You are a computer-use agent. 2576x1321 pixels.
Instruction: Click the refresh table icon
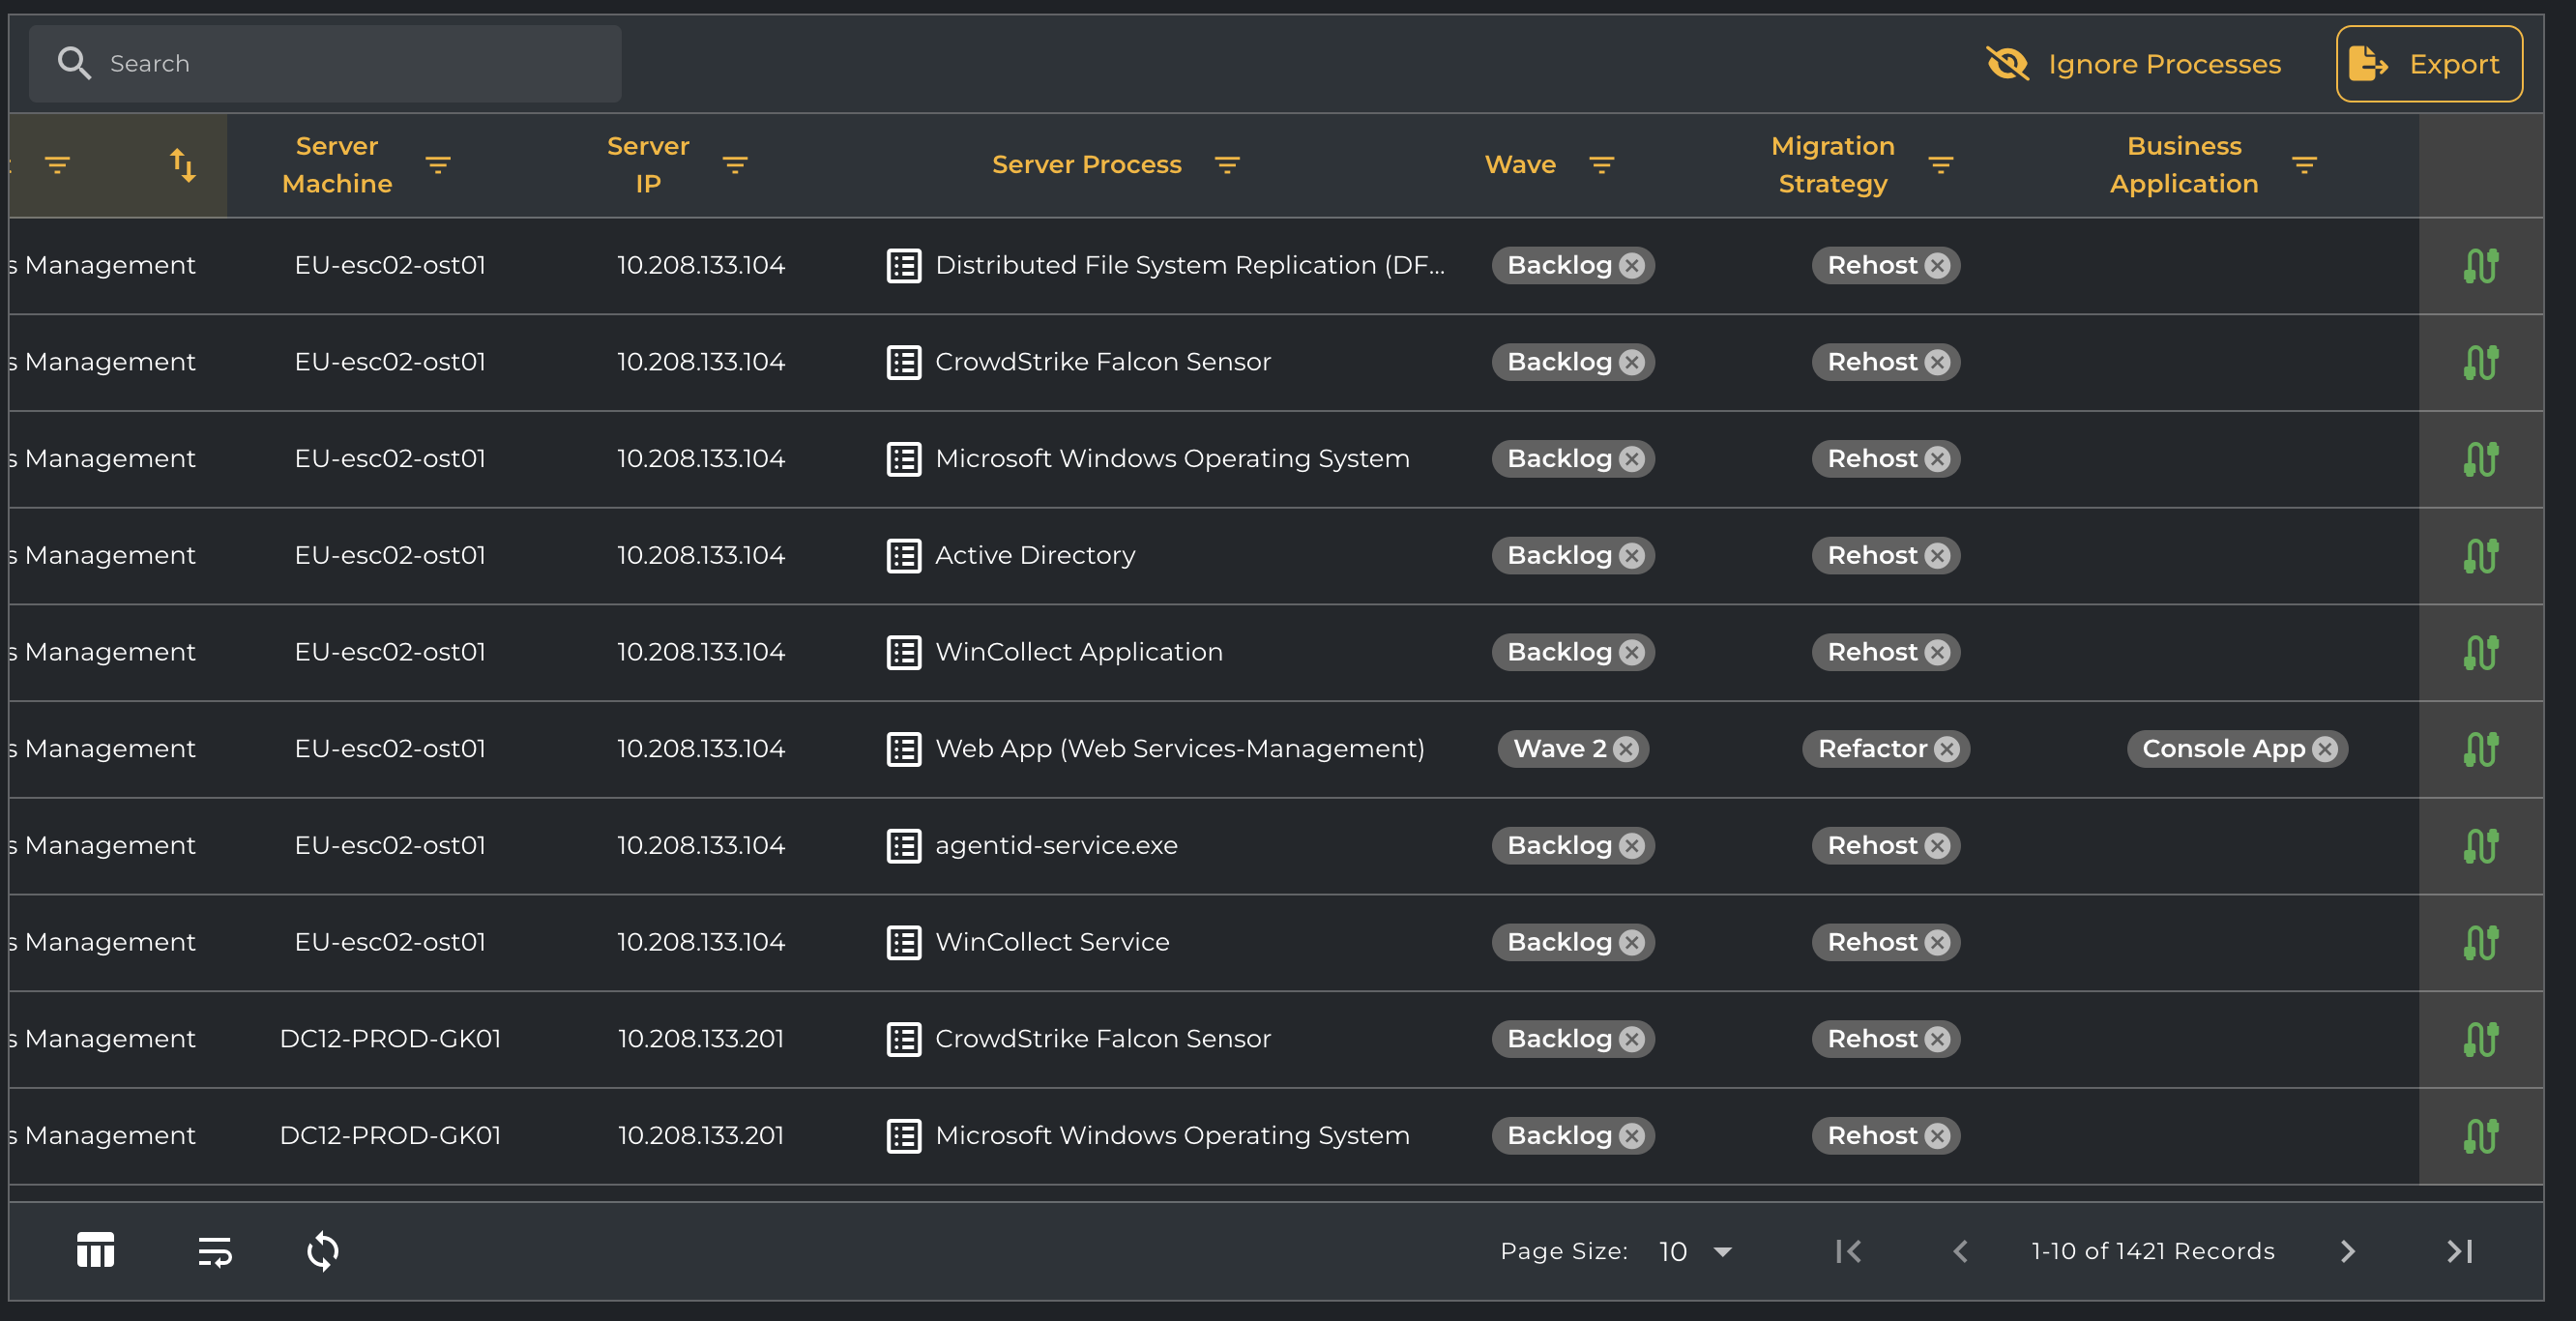click(x=322, y=1250)
